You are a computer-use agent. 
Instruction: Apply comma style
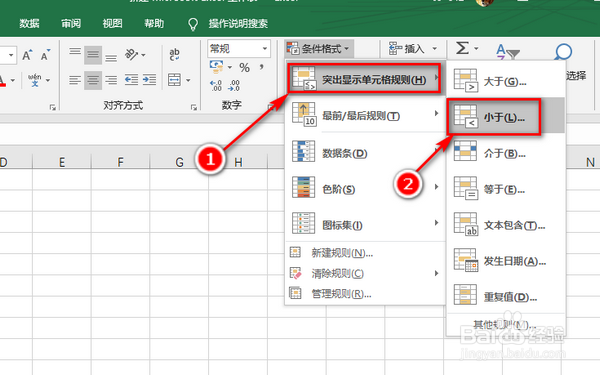coord(262,68)
